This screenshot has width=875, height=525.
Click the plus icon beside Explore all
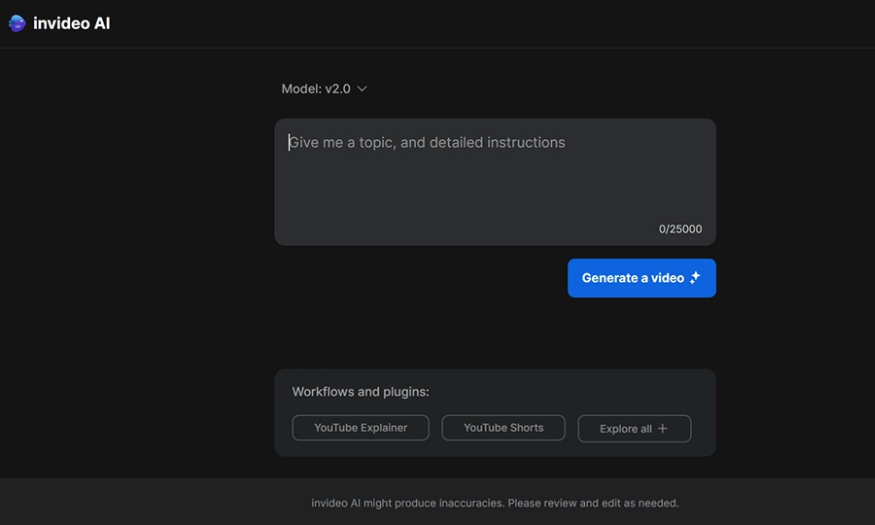click(662, 428)
